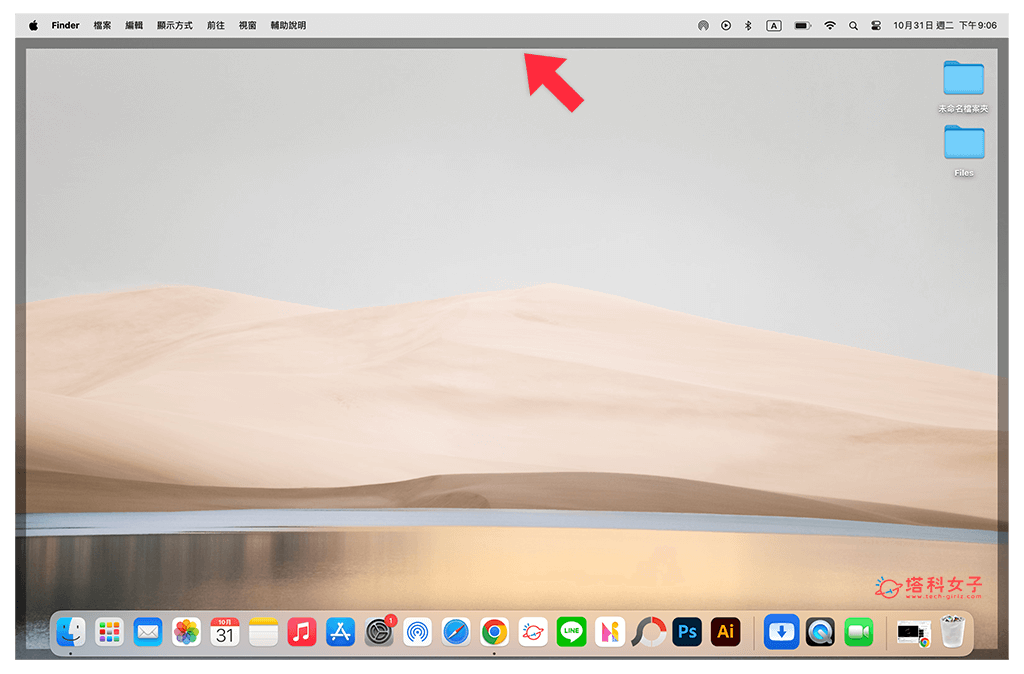Image resolution: width=1024 pixels, height=674 pixels.
Task: Open Control Center in the menu bar
Action: pyautogui.click(x=877, y=26)
